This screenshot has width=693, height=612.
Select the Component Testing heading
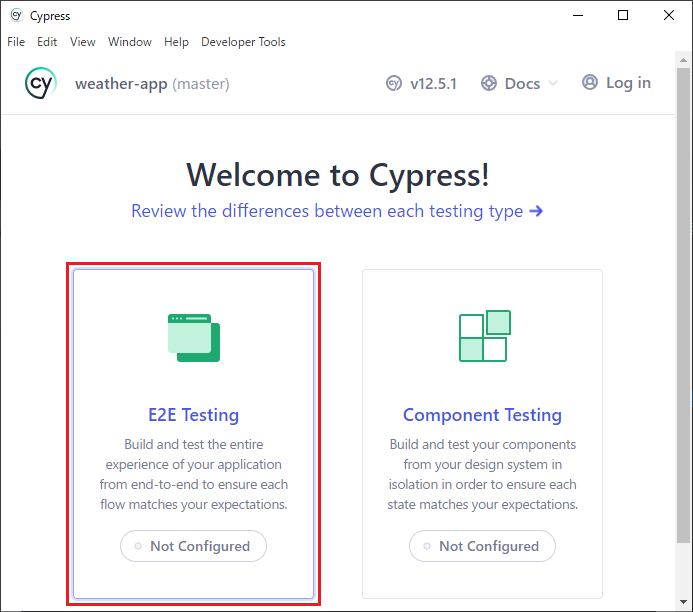(483, 415)
